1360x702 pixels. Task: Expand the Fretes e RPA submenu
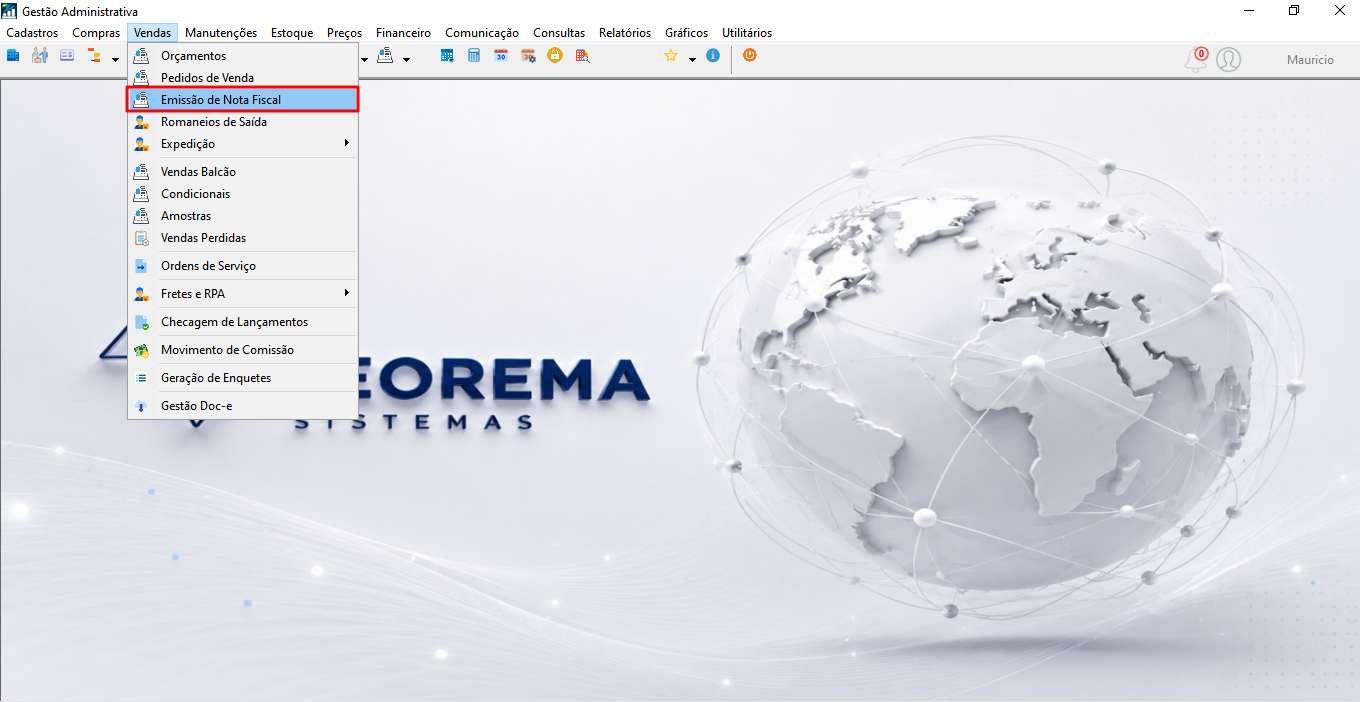pyautogui.click(x=242, y=294)
